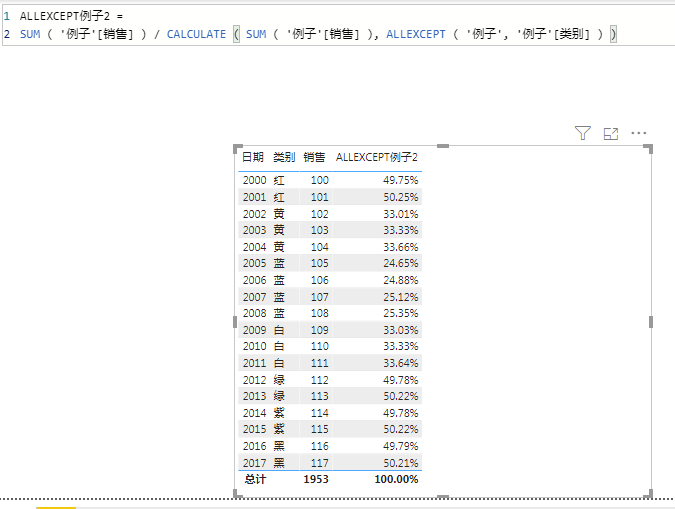Screen dimensions: 675x509
Task: Select the 49.75% value cell
Action: [x=400, y=180]
